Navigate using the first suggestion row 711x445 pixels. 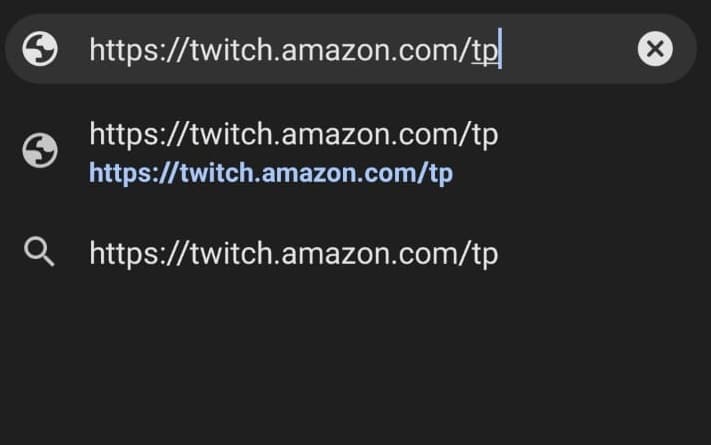(356, 152)
